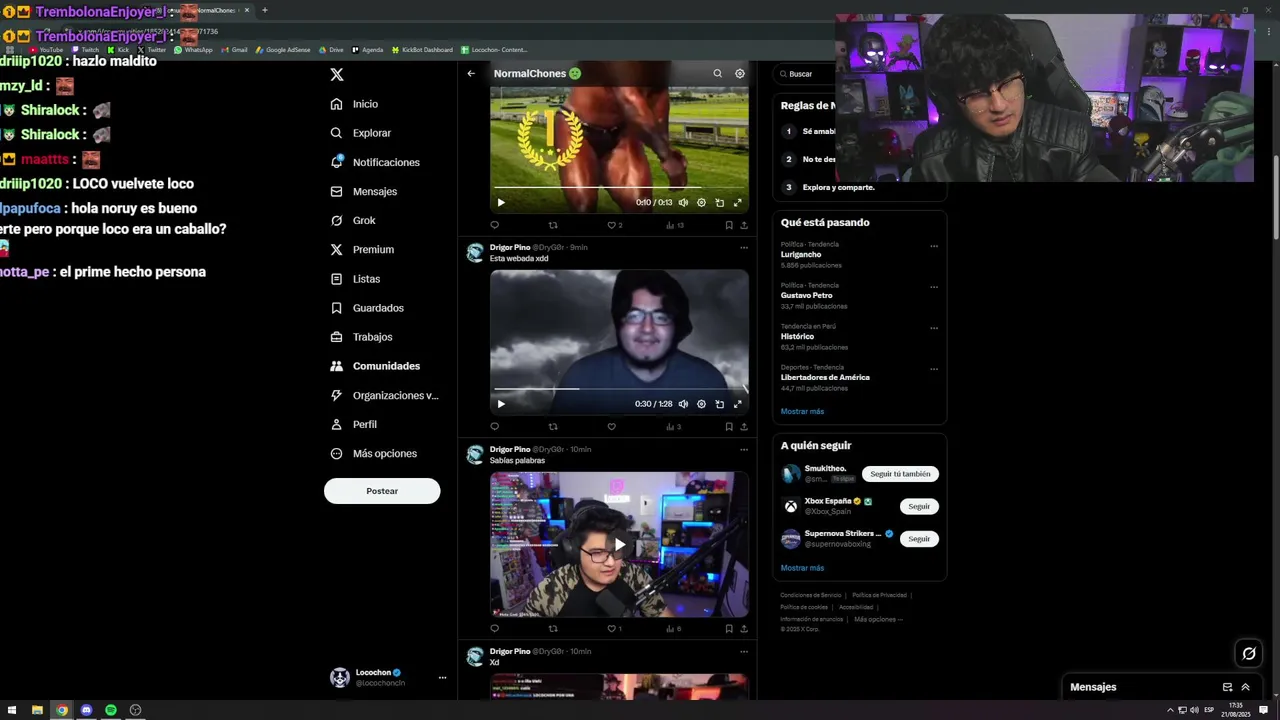Open Gustavo Petro trend options menu
The height and width of the screenshot is (720, 1280).
[x=934, y=287]
